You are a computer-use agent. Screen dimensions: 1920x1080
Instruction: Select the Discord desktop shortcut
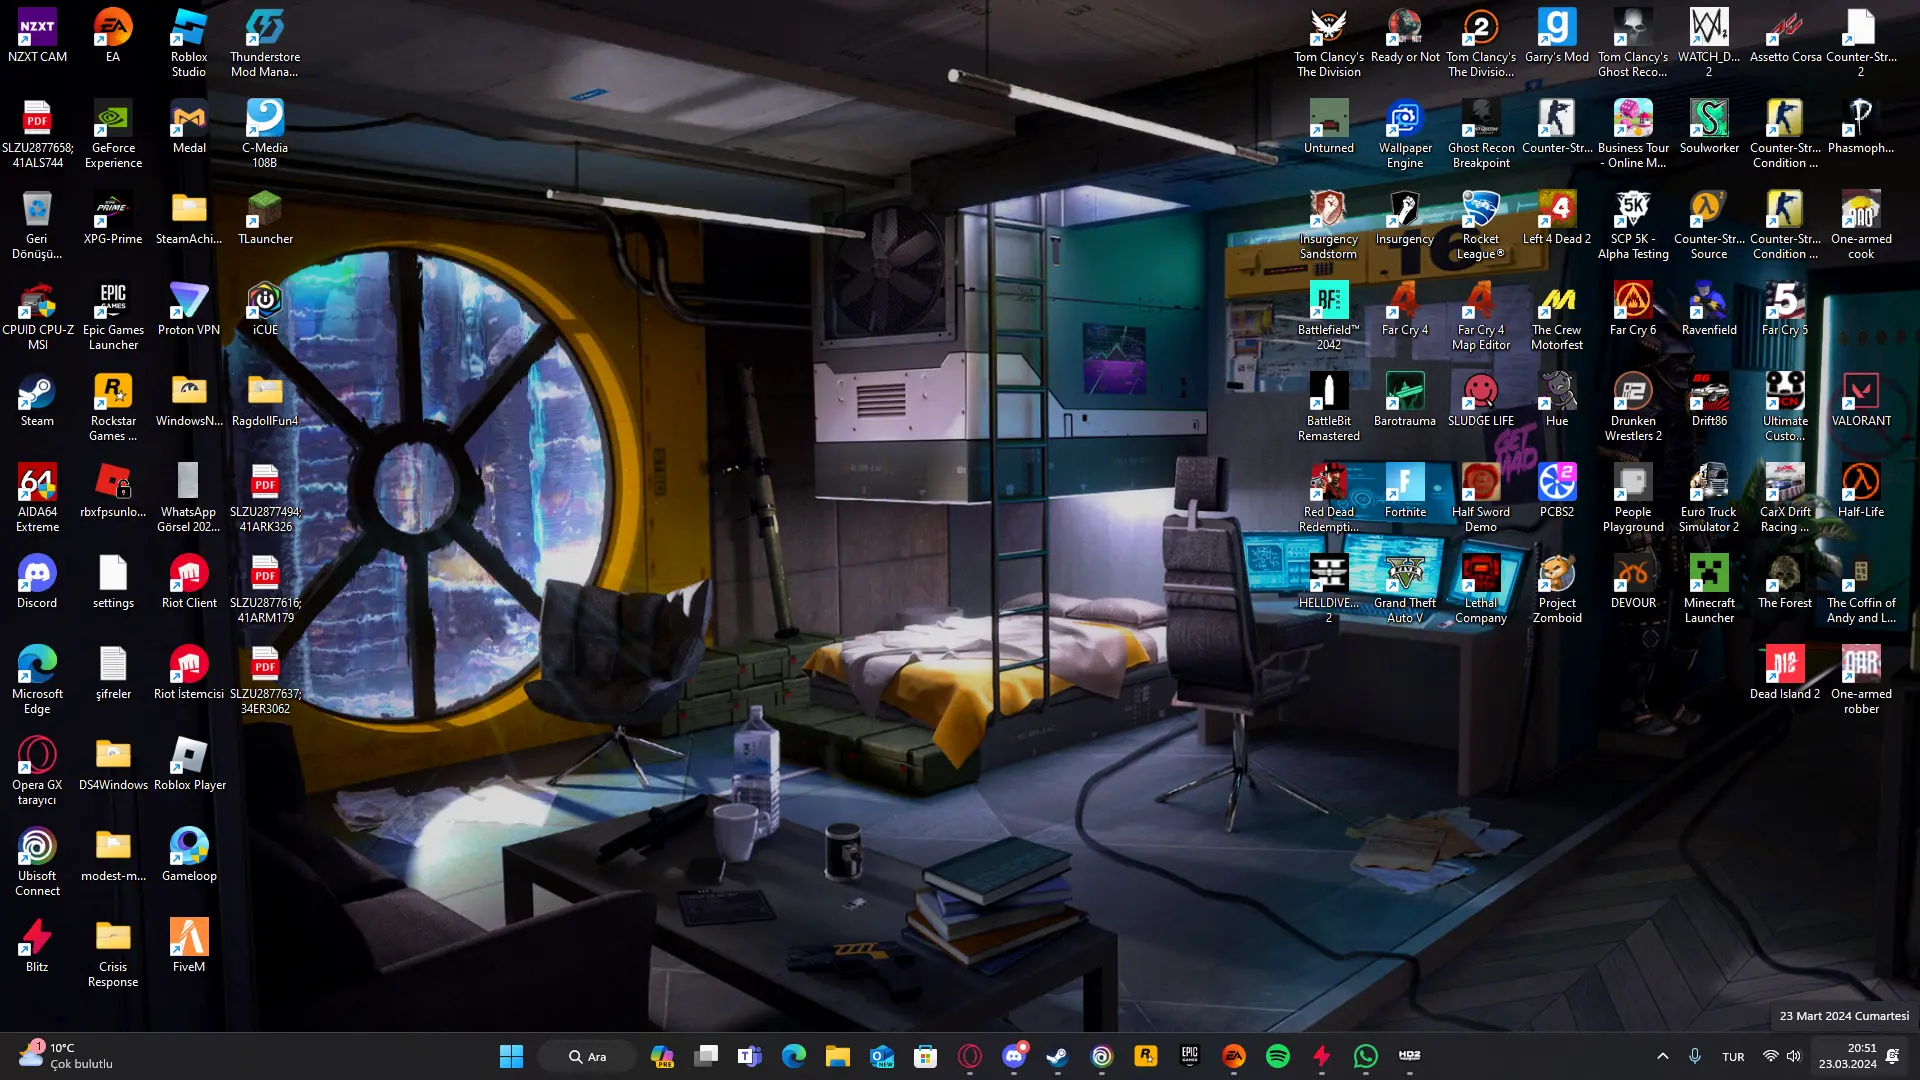pyautogui.click(x=37, y=583)
